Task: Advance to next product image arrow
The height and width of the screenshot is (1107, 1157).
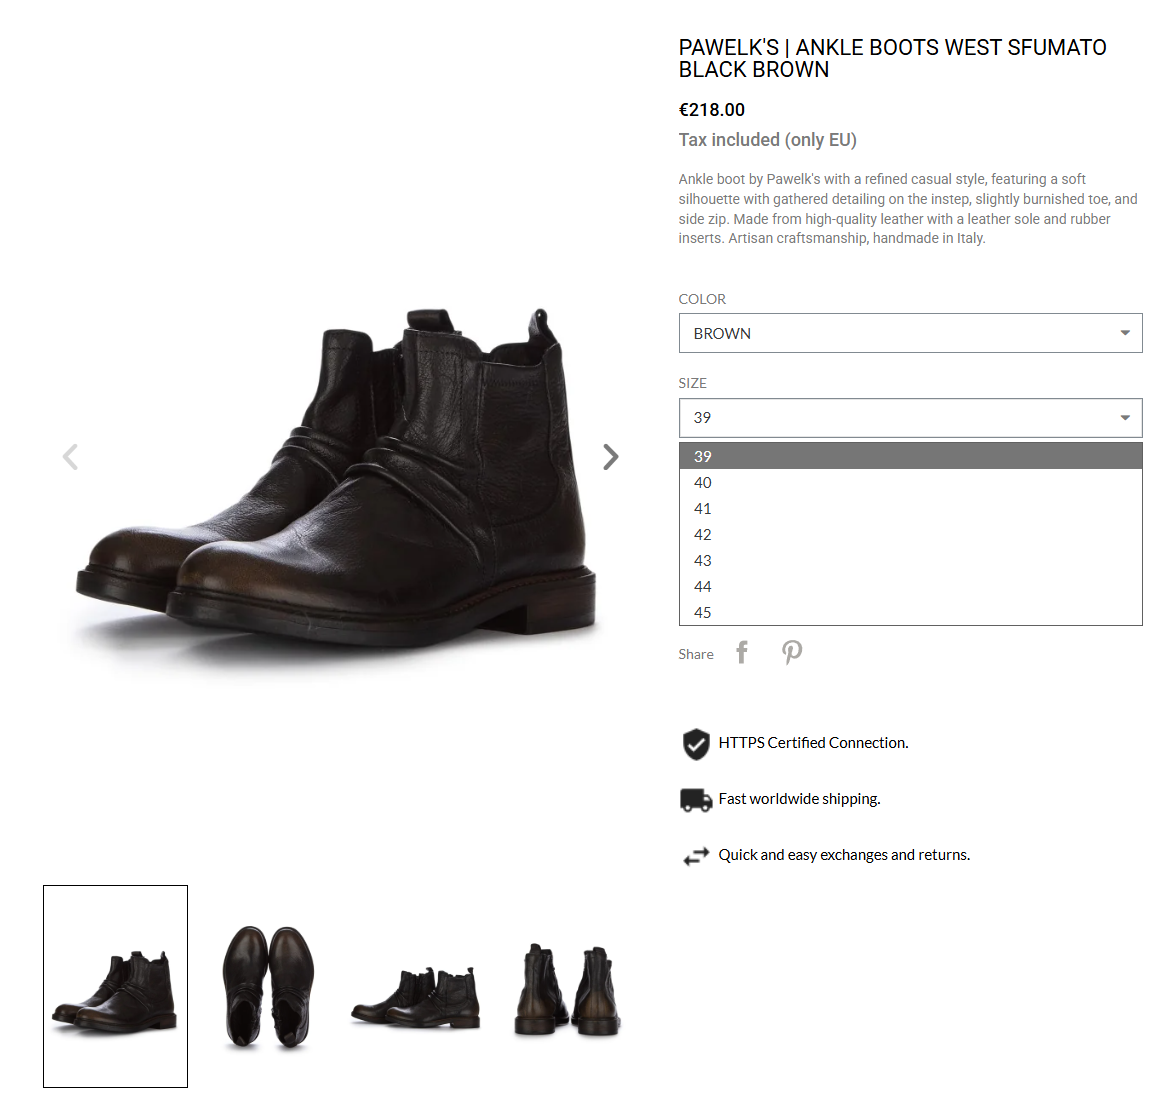Action: tap(610, 457)
